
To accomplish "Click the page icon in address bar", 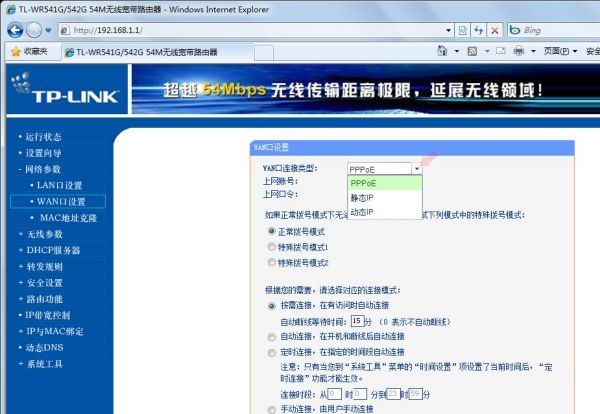I will [65, 30].
